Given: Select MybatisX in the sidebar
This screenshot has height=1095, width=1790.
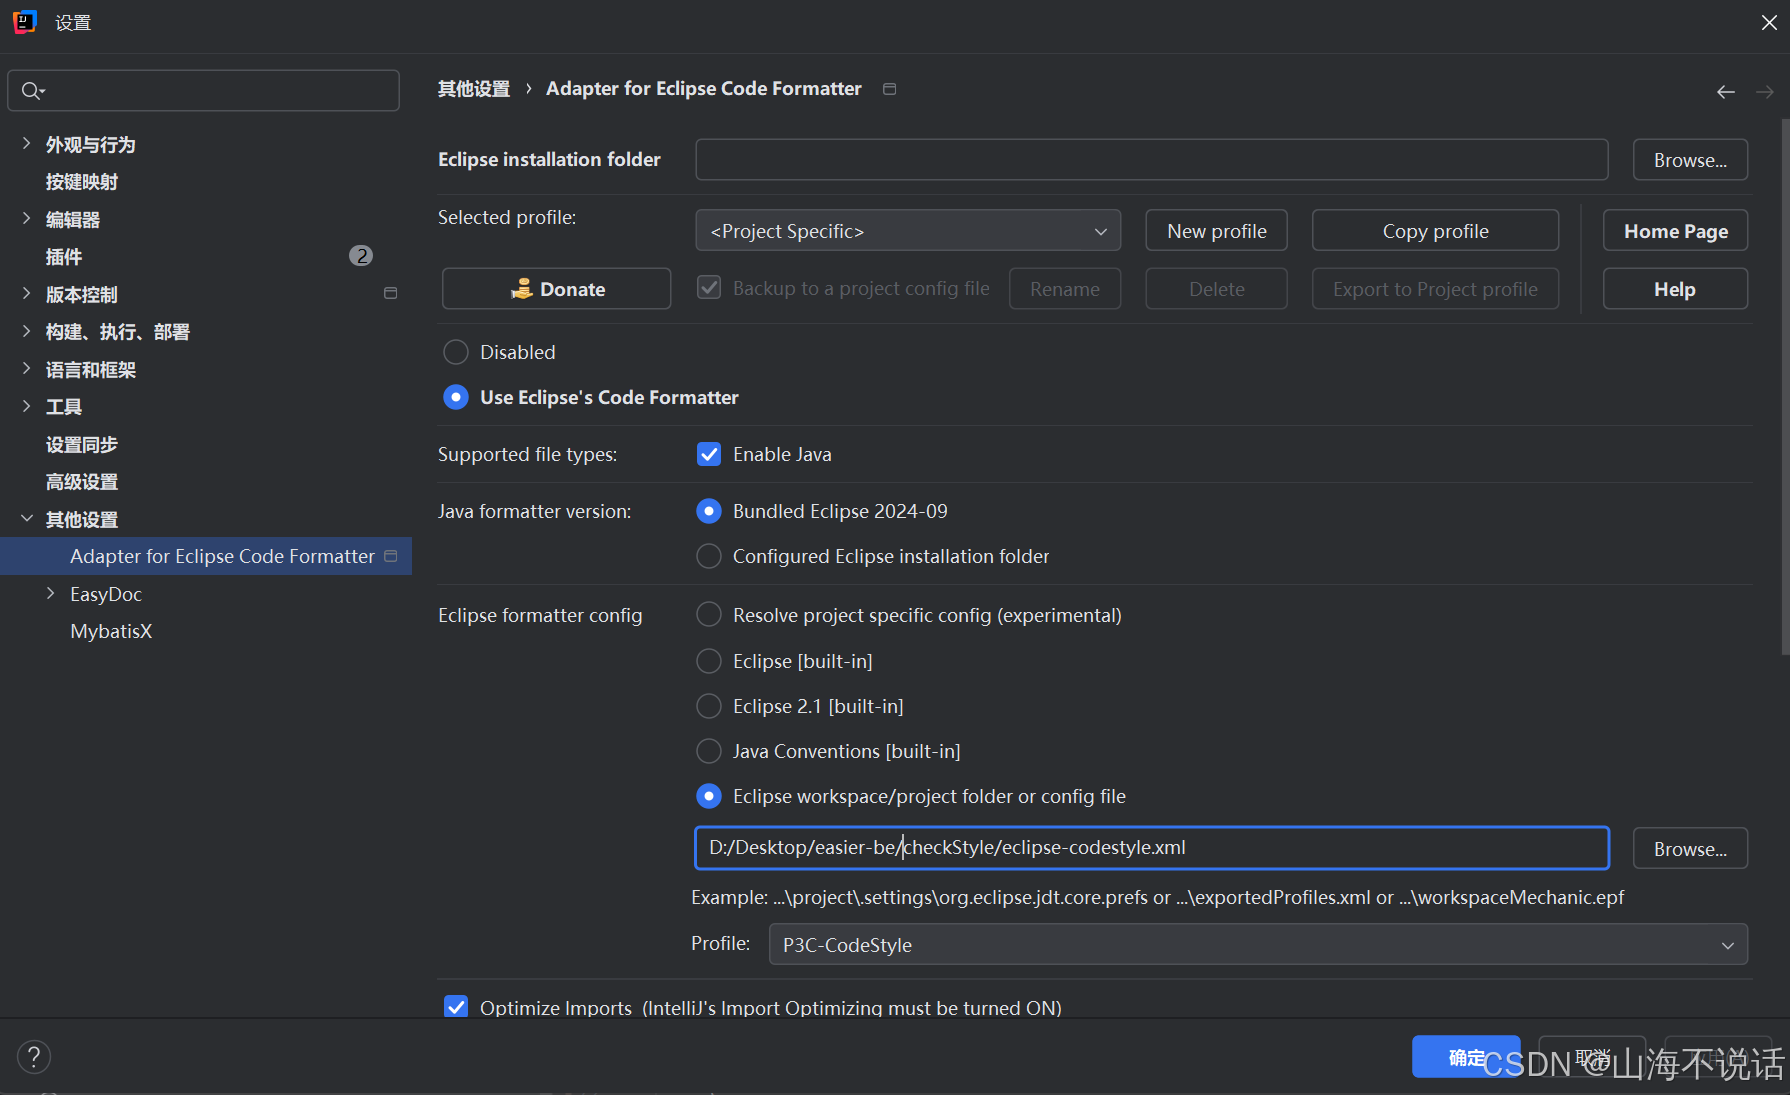Looking at the screenshot, I should pos(111,631).
